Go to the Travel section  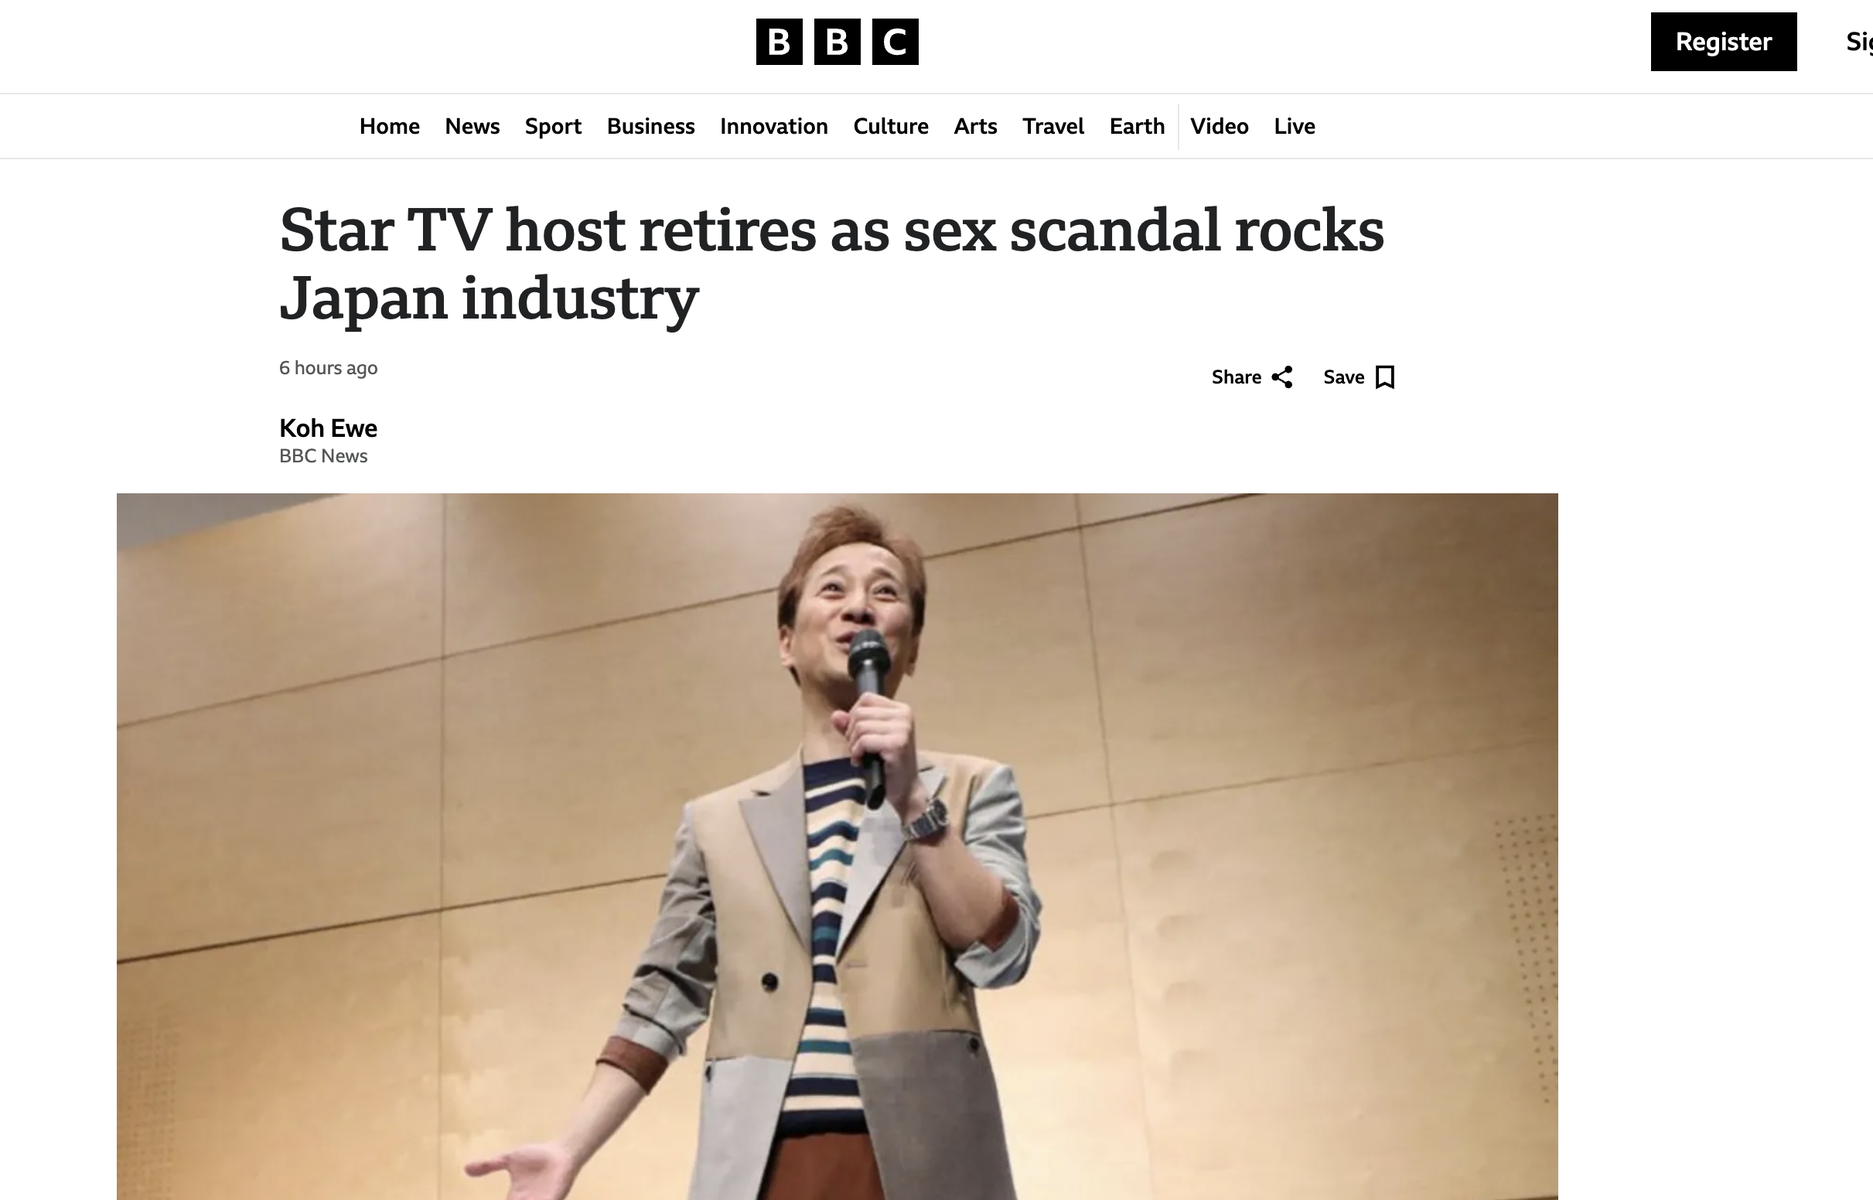[x=1053, y=126]
